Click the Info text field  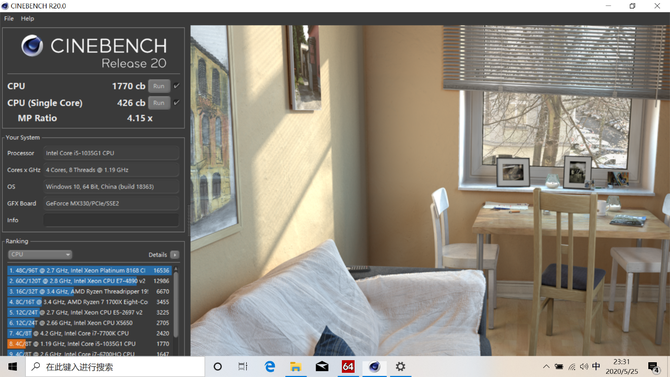pyautogui.click(x=111, y=220)
